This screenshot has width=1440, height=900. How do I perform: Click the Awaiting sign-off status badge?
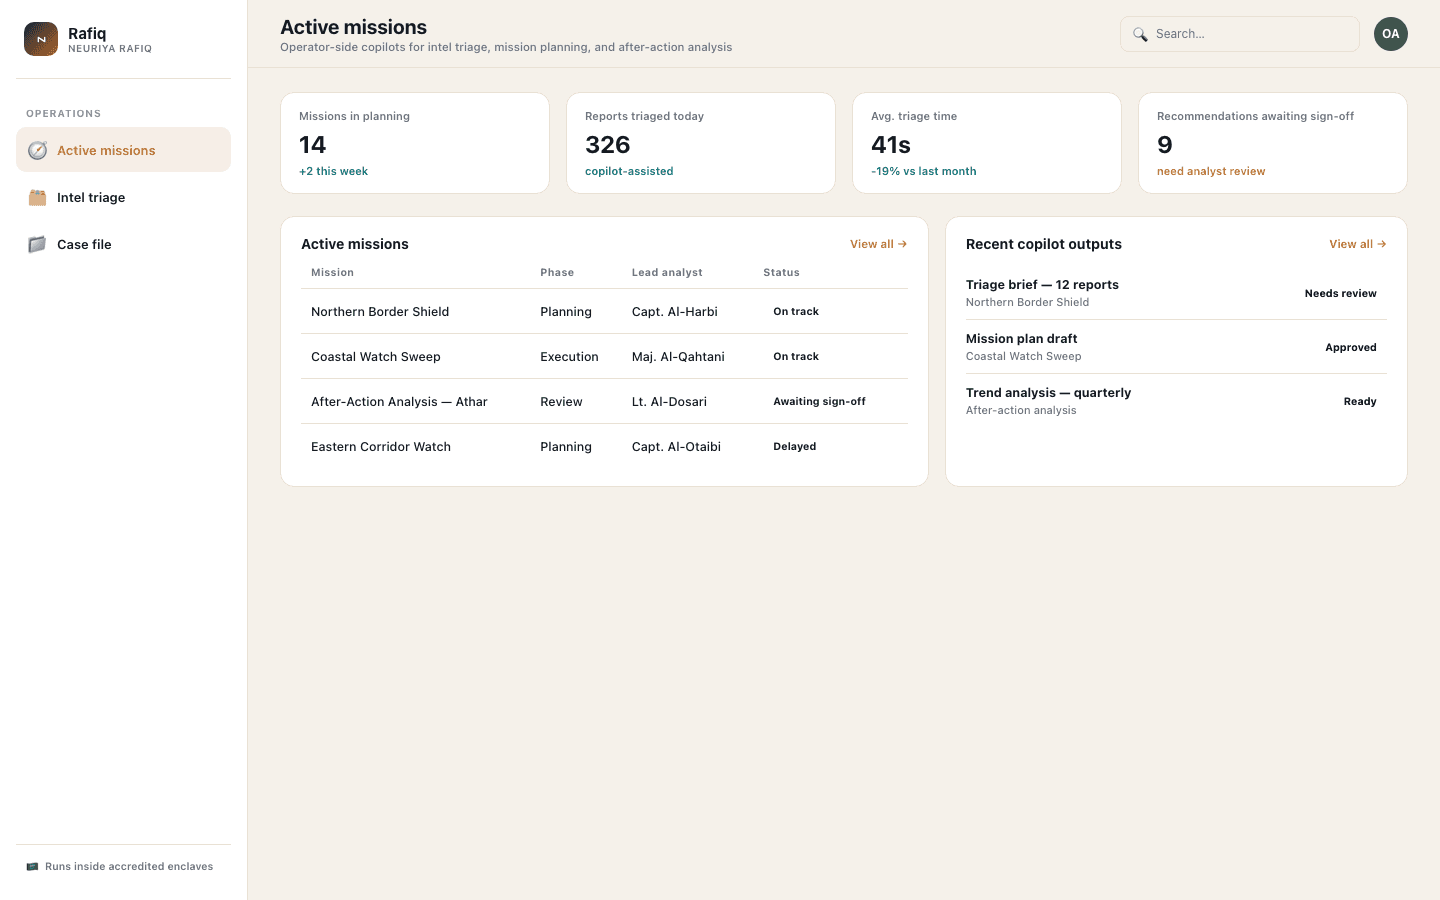click(819, 401)
